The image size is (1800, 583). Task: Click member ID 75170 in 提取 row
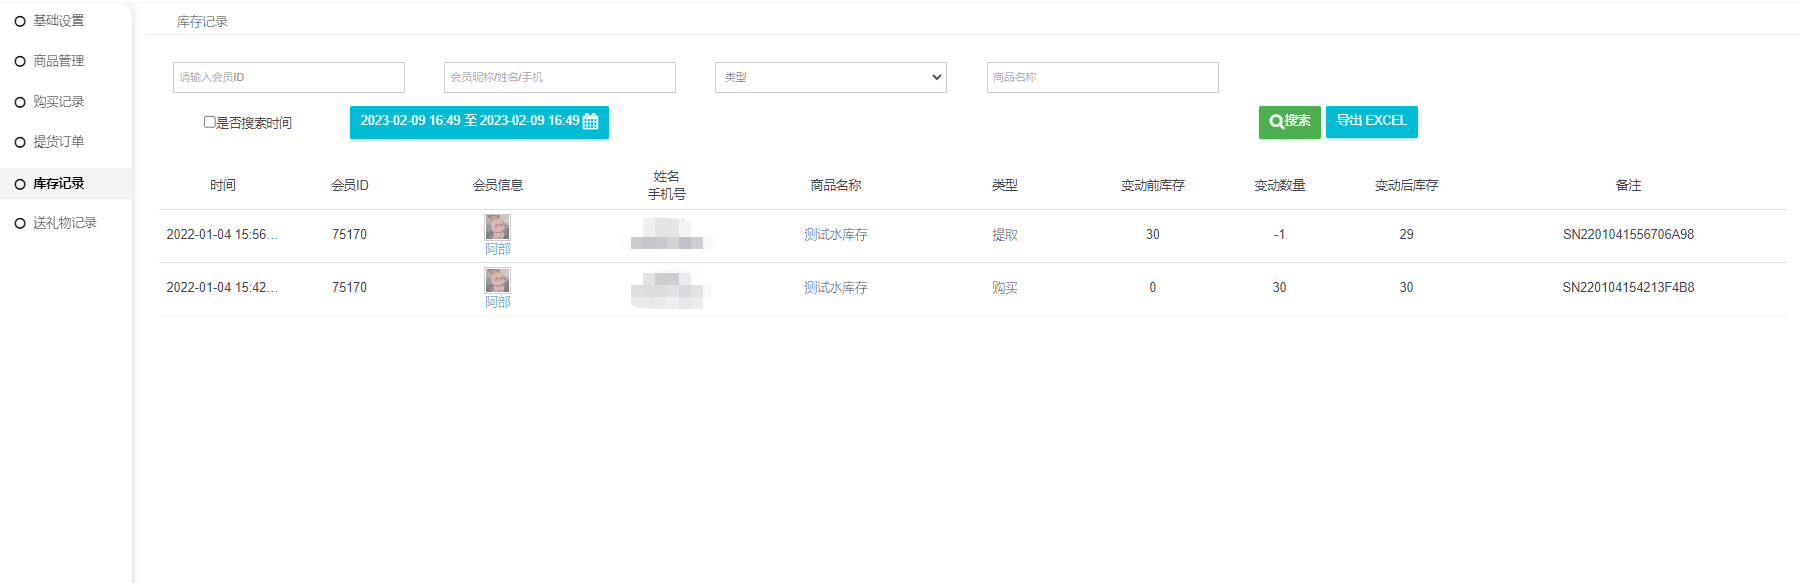click(x=350, y=235)
